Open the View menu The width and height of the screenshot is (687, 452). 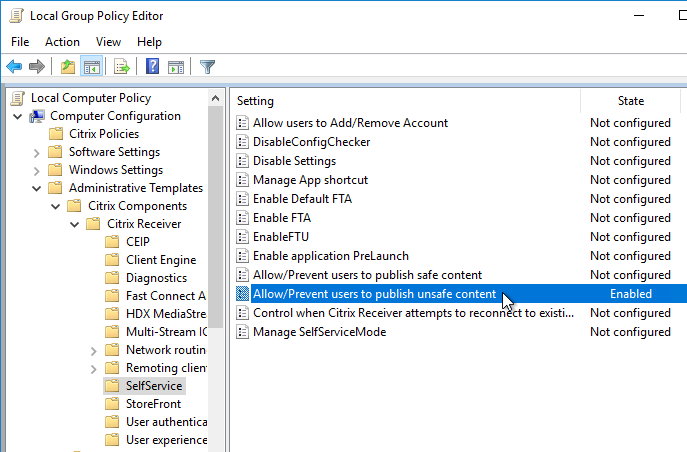[108, 42]
